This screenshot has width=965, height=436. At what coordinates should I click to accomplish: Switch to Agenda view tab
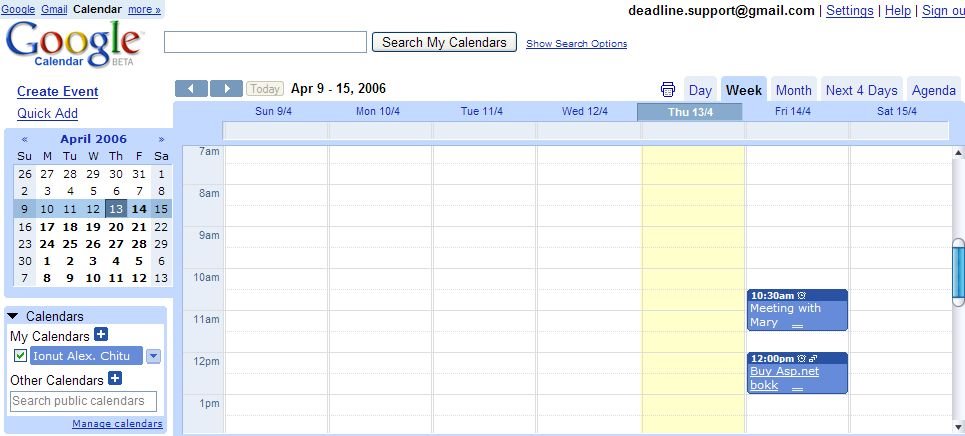click(x=934, y=91)
